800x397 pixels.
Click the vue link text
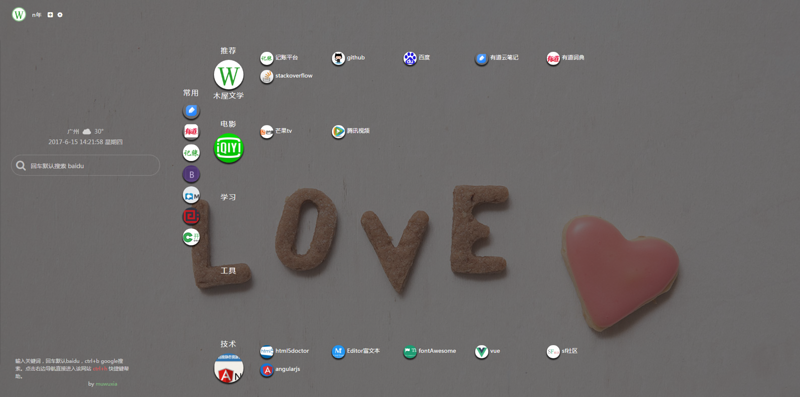click(x=495, y=351)
